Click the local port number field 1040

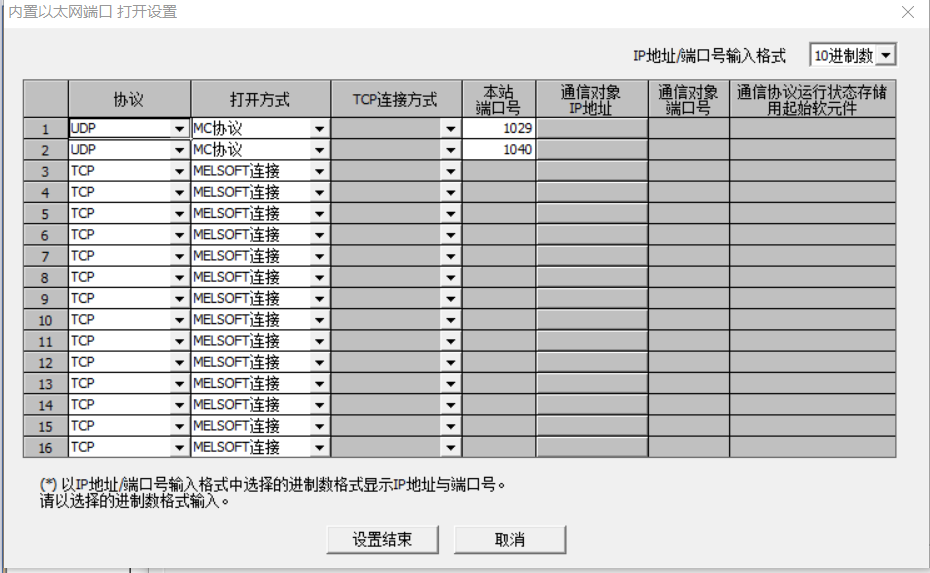498,150
